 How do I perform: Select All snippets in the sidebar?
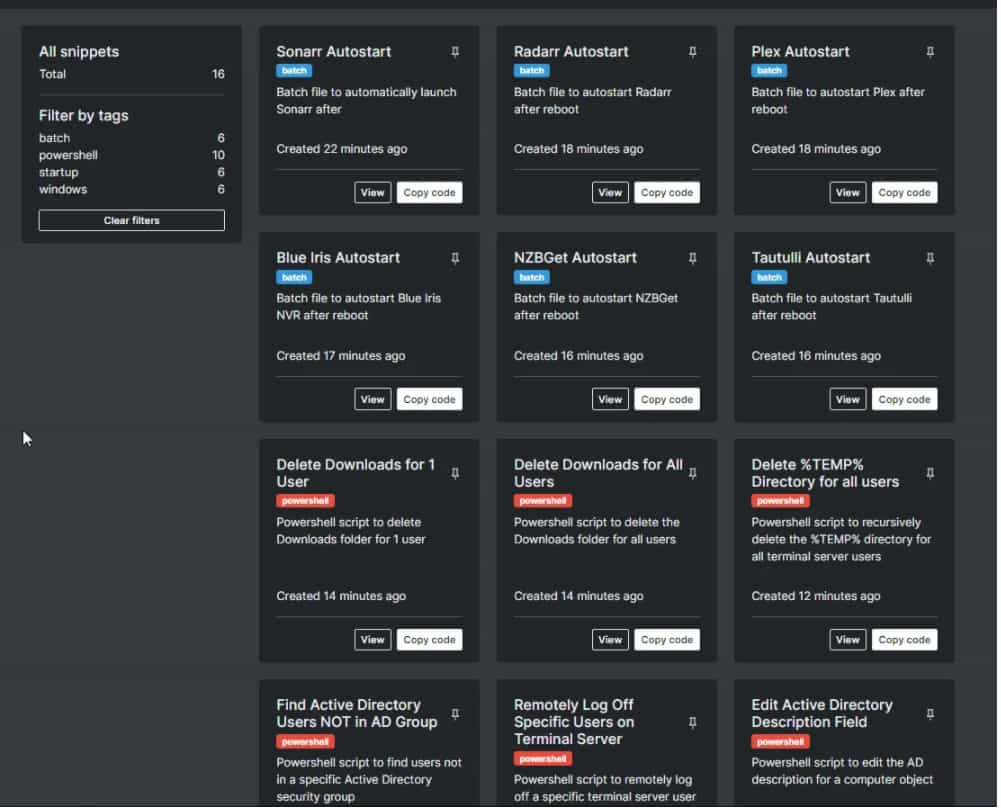coord(78,51)
